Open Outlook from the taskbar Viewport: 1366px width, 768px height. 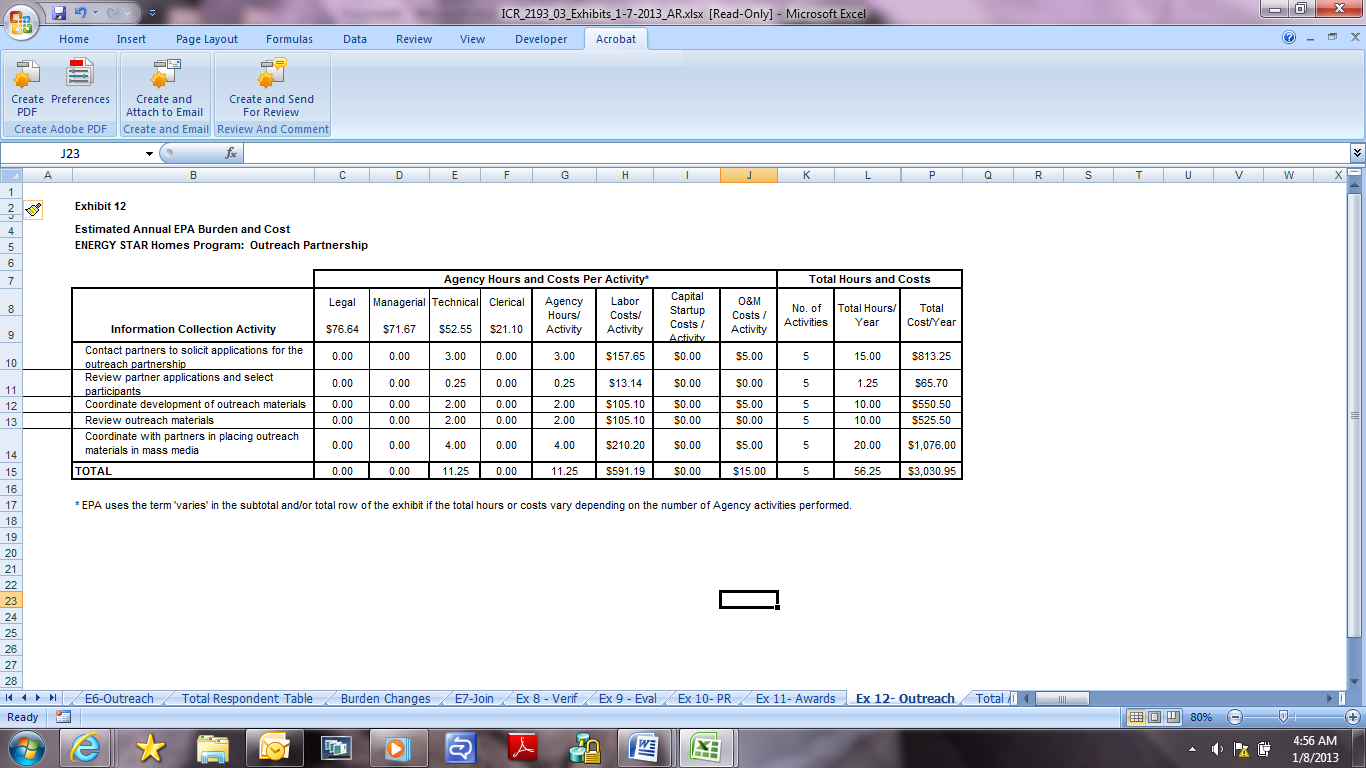coord(274,747)
